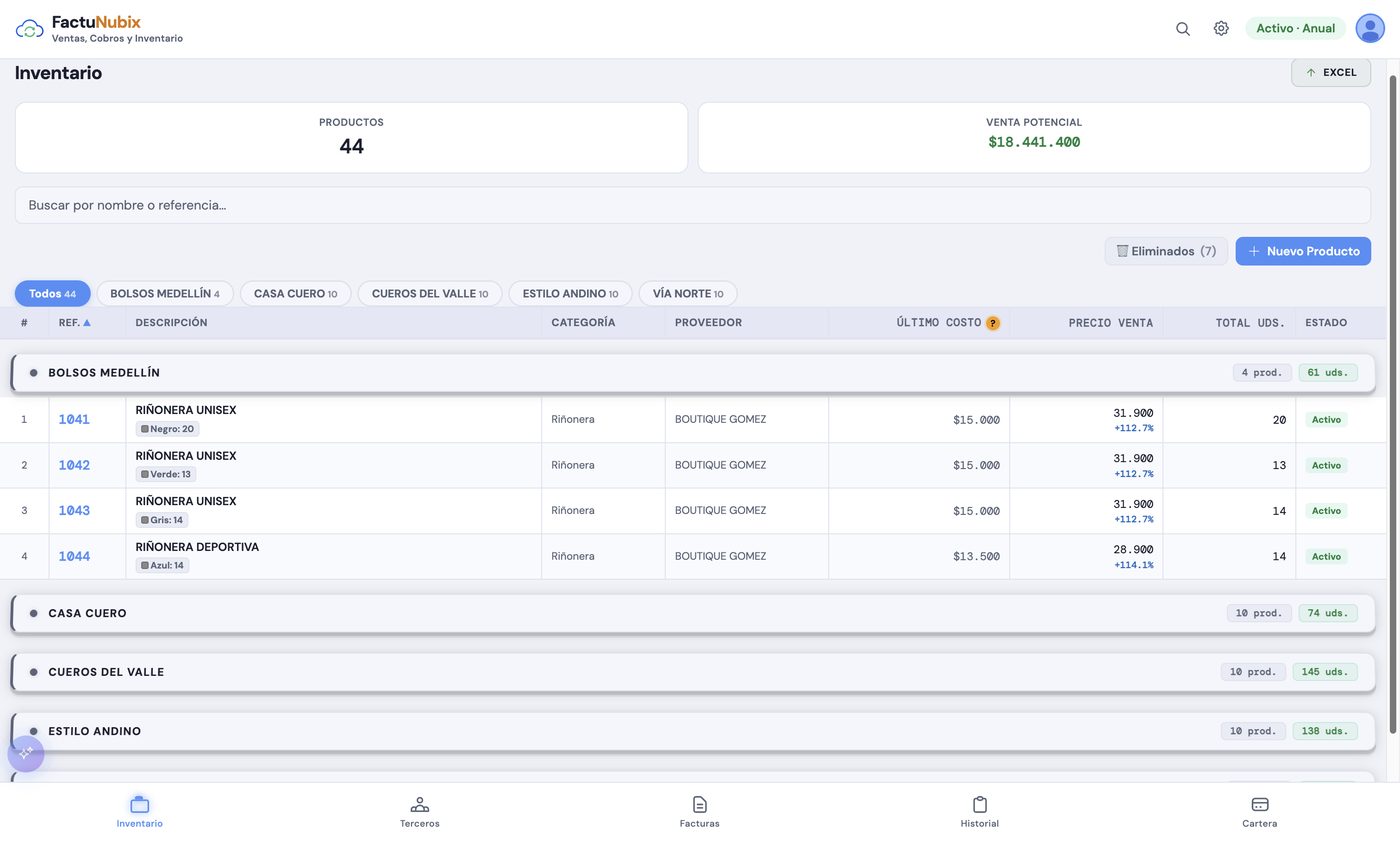The image size is (1400, 841).
Task: Go to Facturas in bottom navigation
Action: point(700,812)
